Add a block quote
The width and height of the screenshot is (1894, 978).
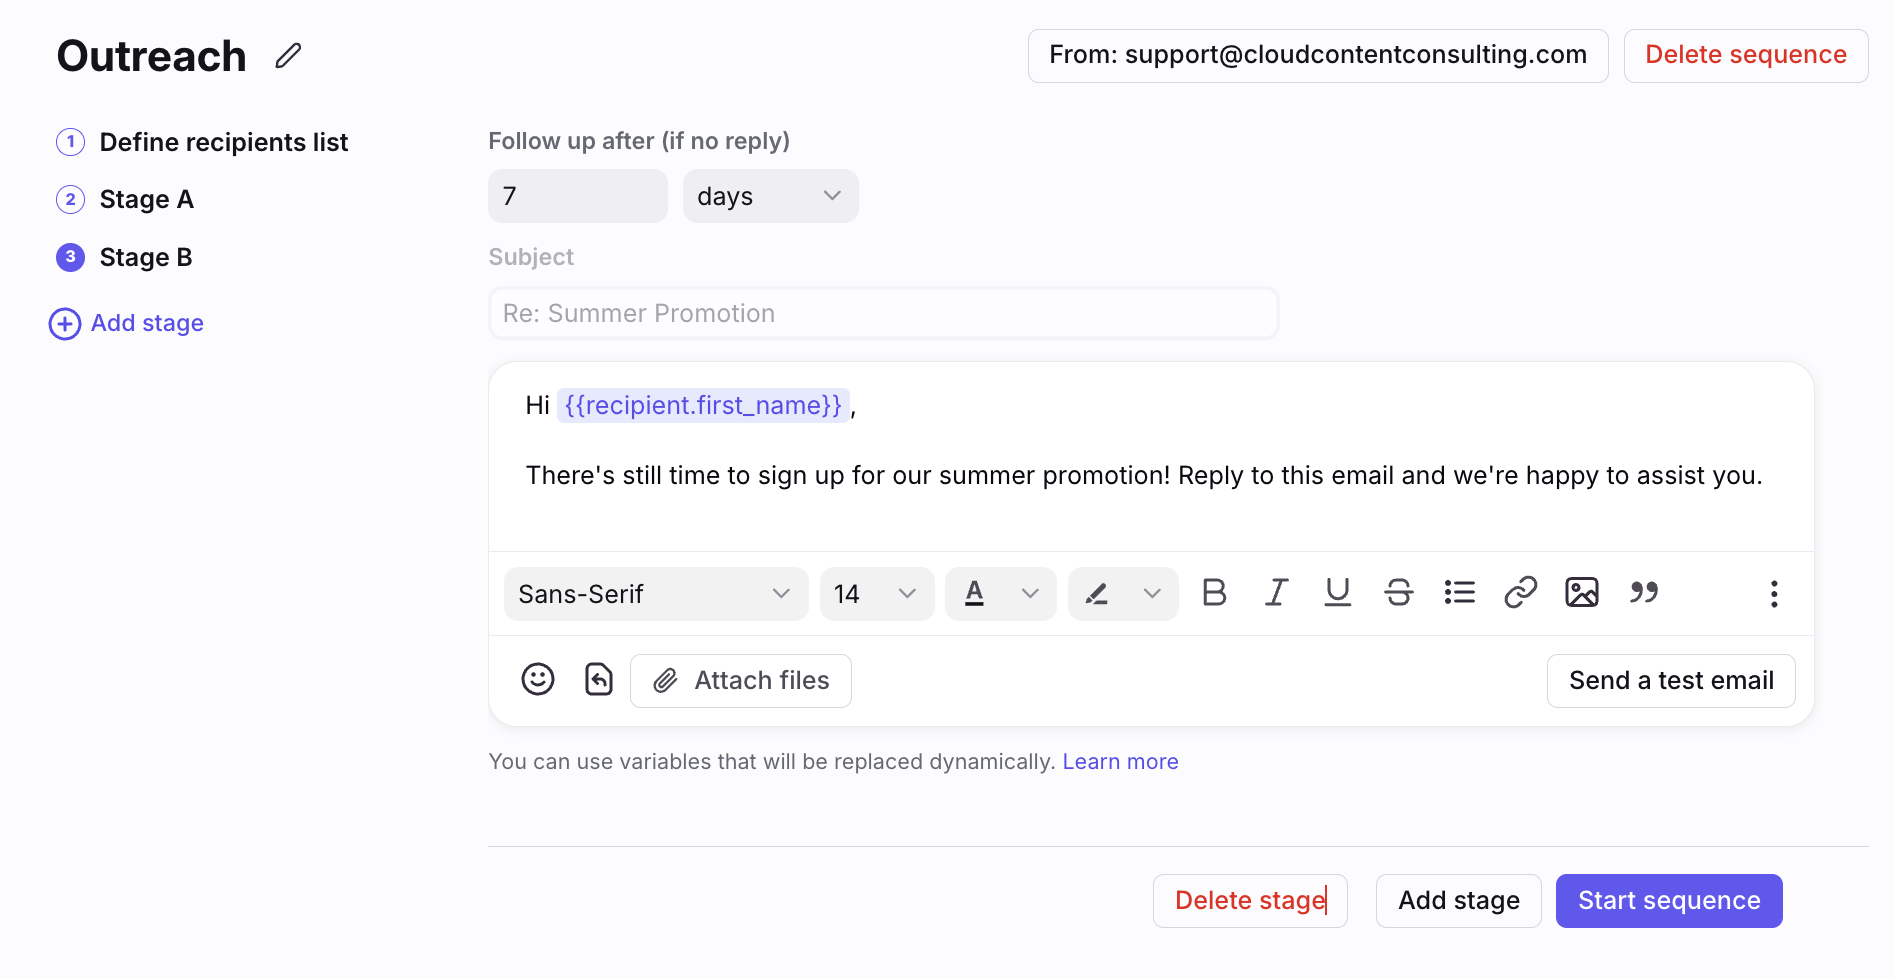(1644, 593)
